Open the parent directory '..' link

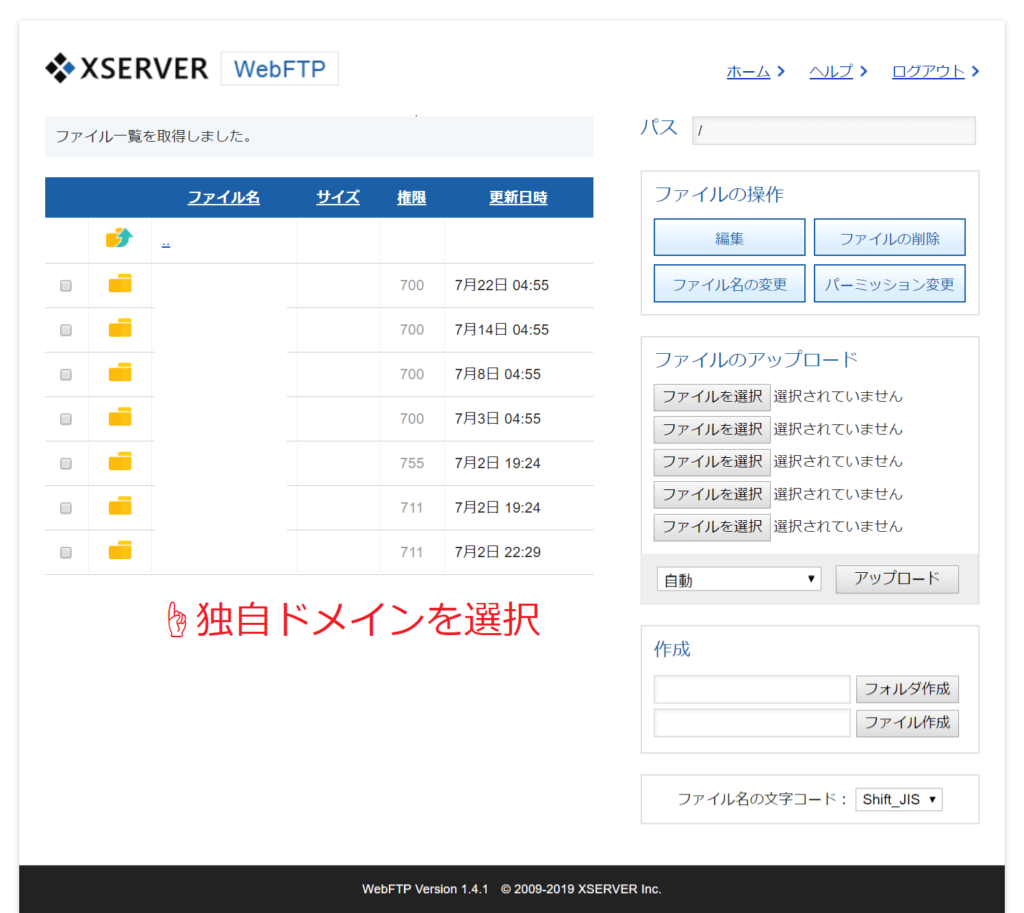pyautogui.click(x=166, y=243)
